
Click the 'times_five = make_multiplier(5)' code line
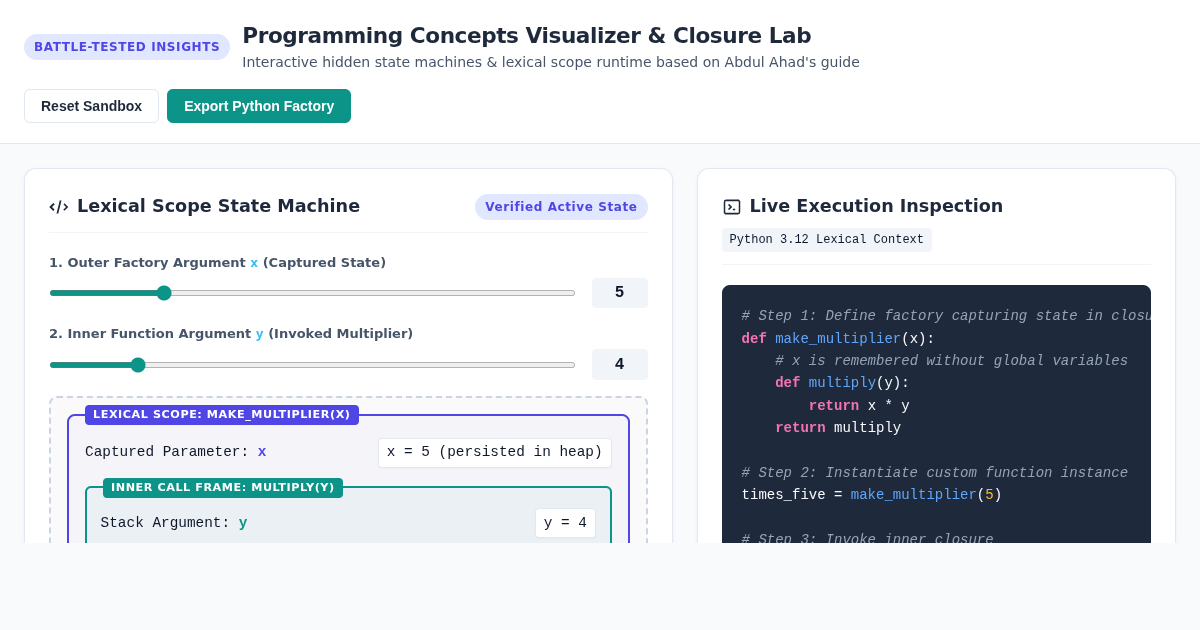tap(871, 495)
